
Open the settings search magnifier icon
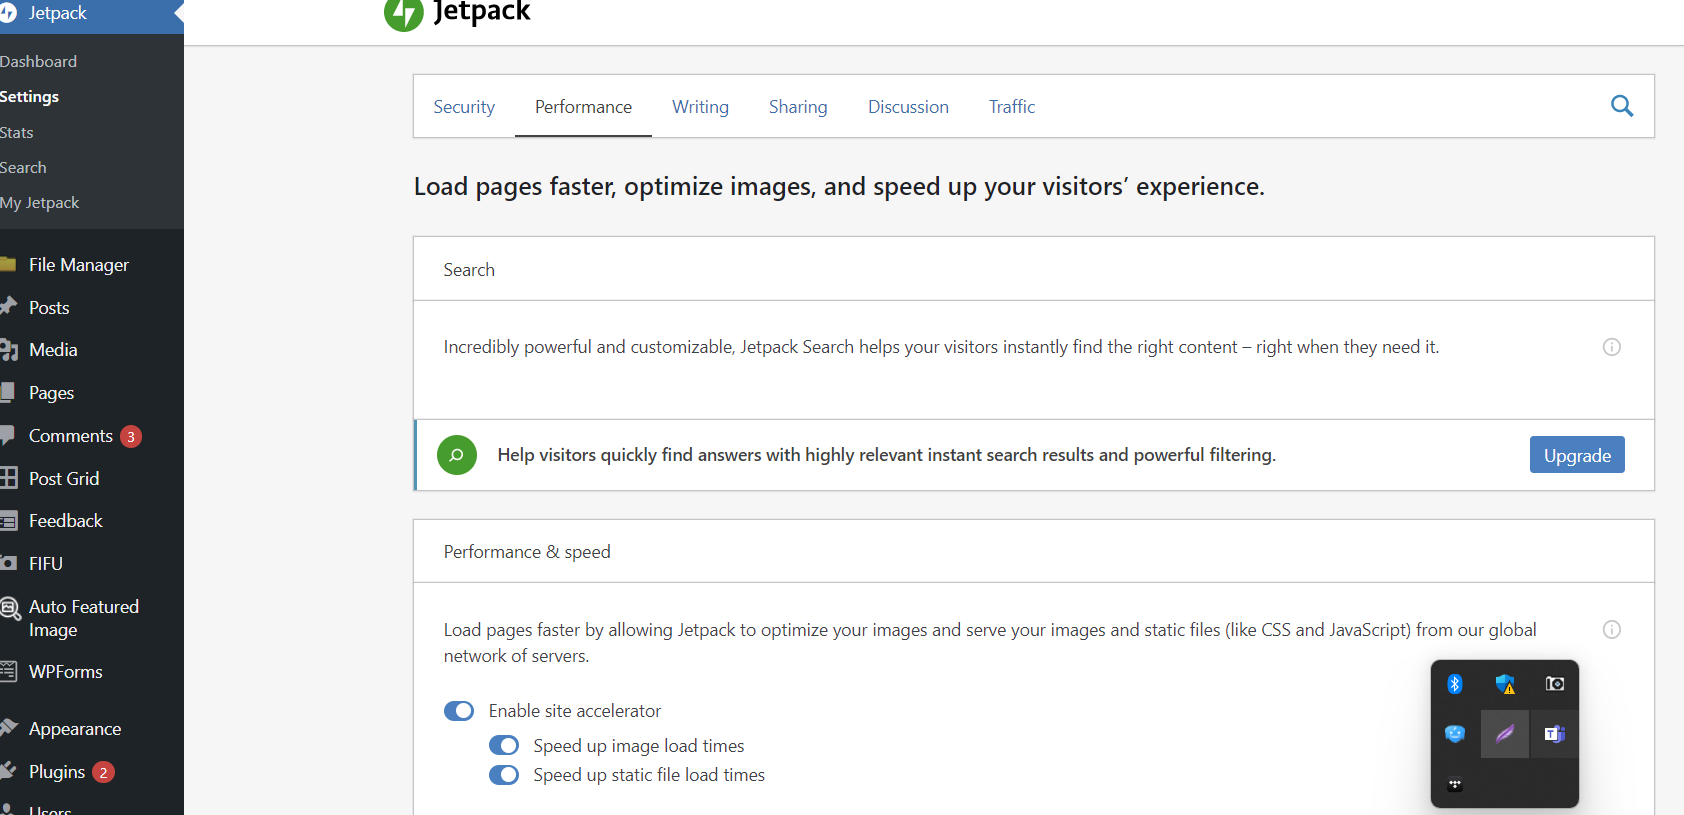1622,106
